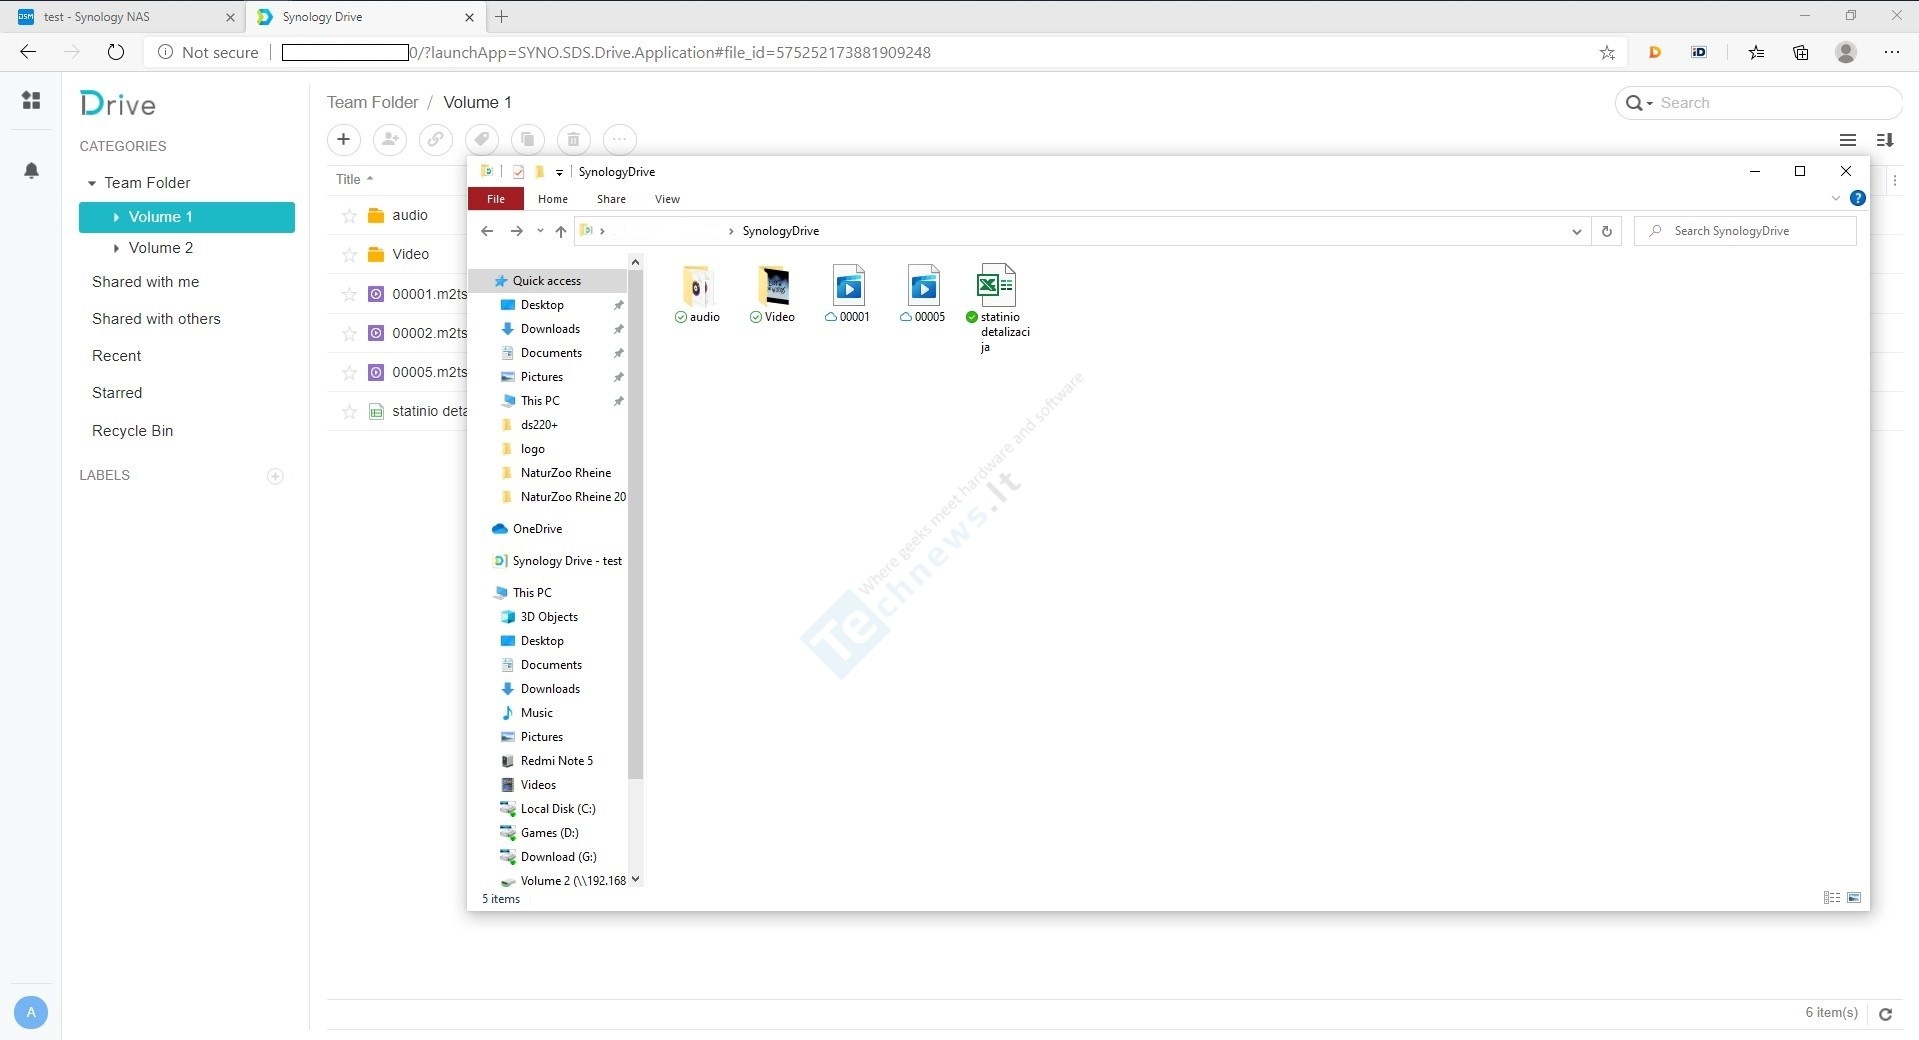
Task: Click the Create plus button in Drive toolbar
Action: click(343, 139)
